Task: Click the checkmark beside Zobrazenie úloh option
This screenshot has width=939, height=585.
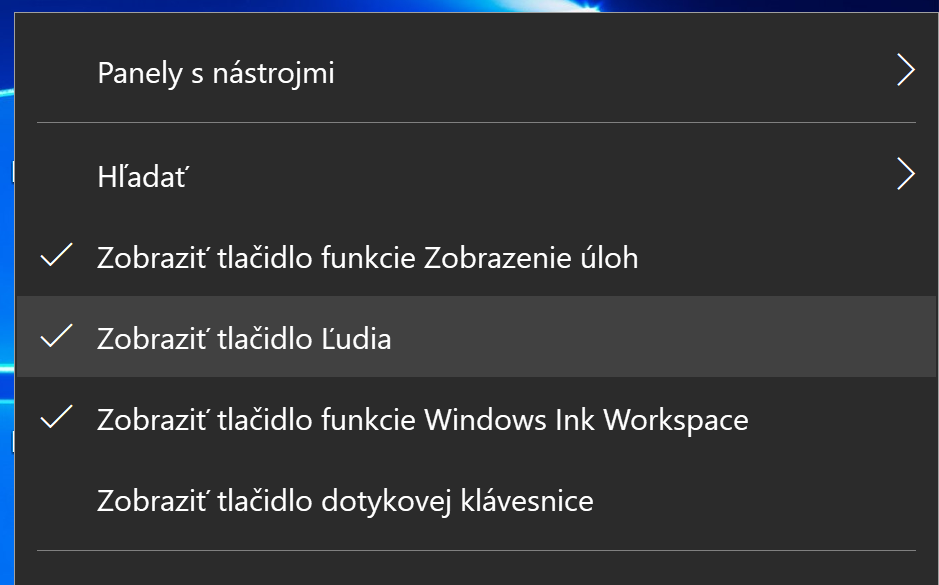Action: click(x=56, y=254)
